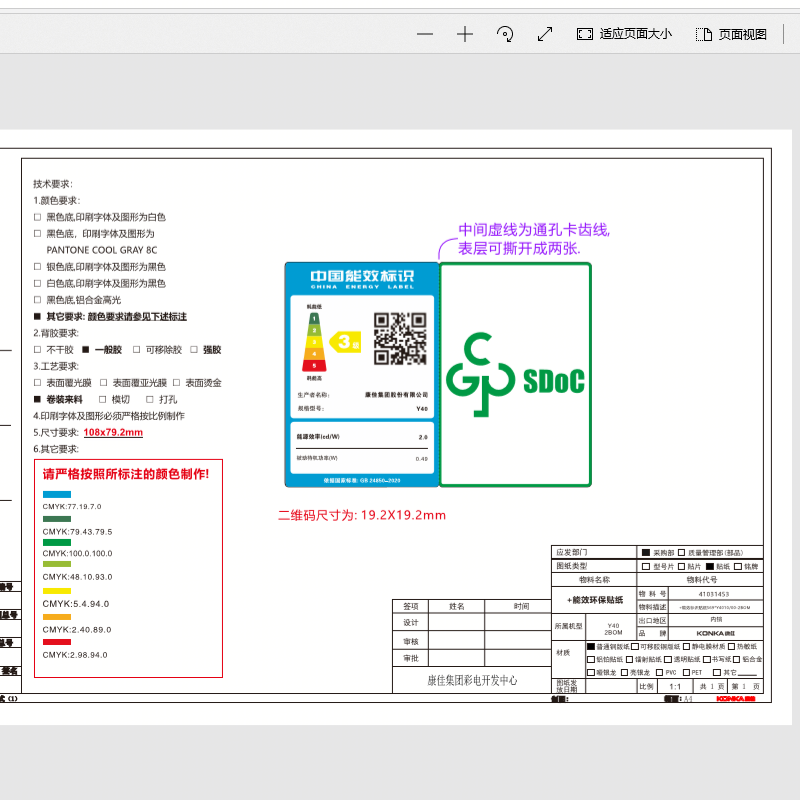Click the 适应页面大小 button

[624, 34]
